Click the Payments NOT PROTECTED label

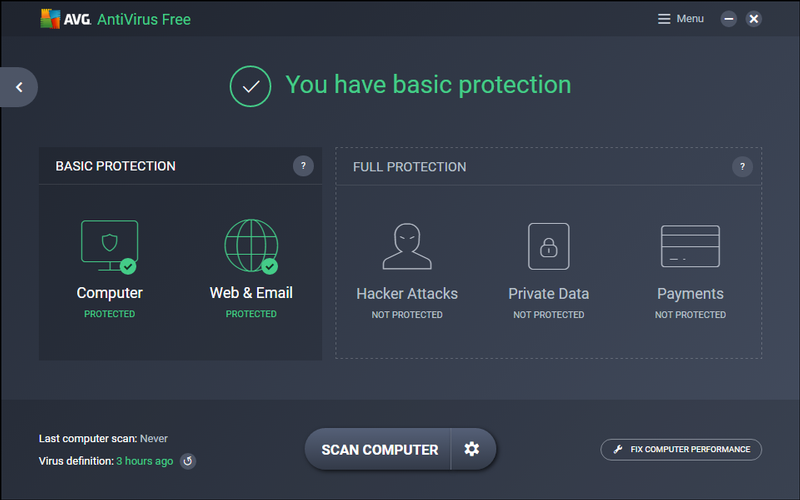coord(690,315)
